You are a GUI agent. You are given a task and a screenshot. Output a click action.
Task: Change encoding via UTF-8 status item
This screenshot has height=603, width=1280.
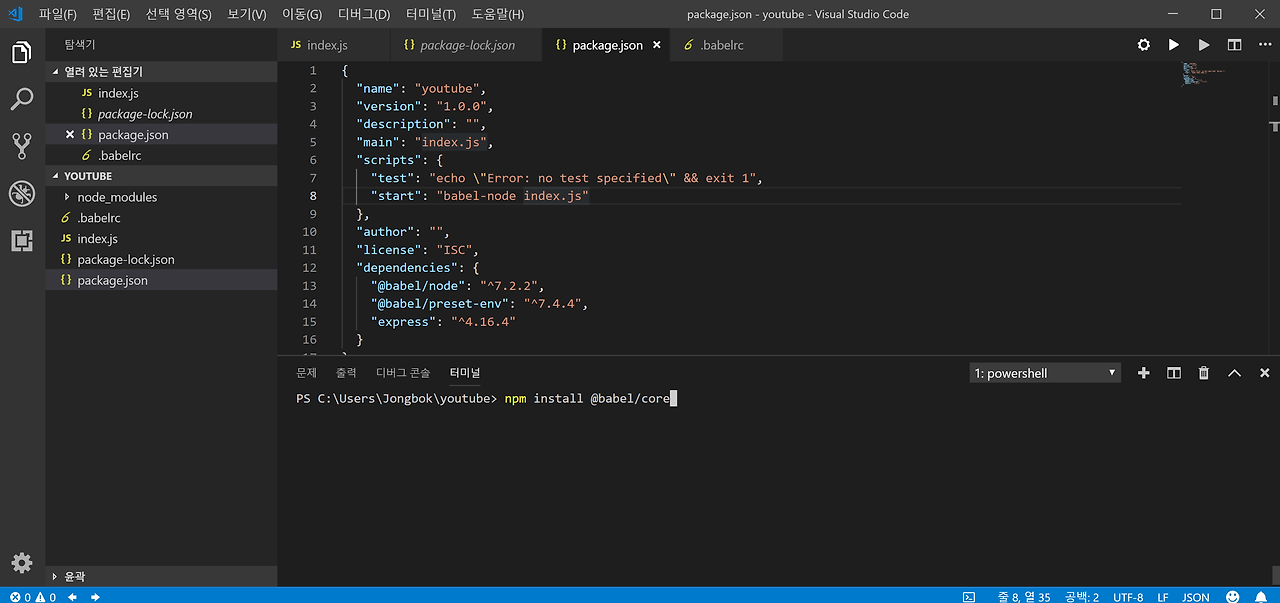[1128, 597]
